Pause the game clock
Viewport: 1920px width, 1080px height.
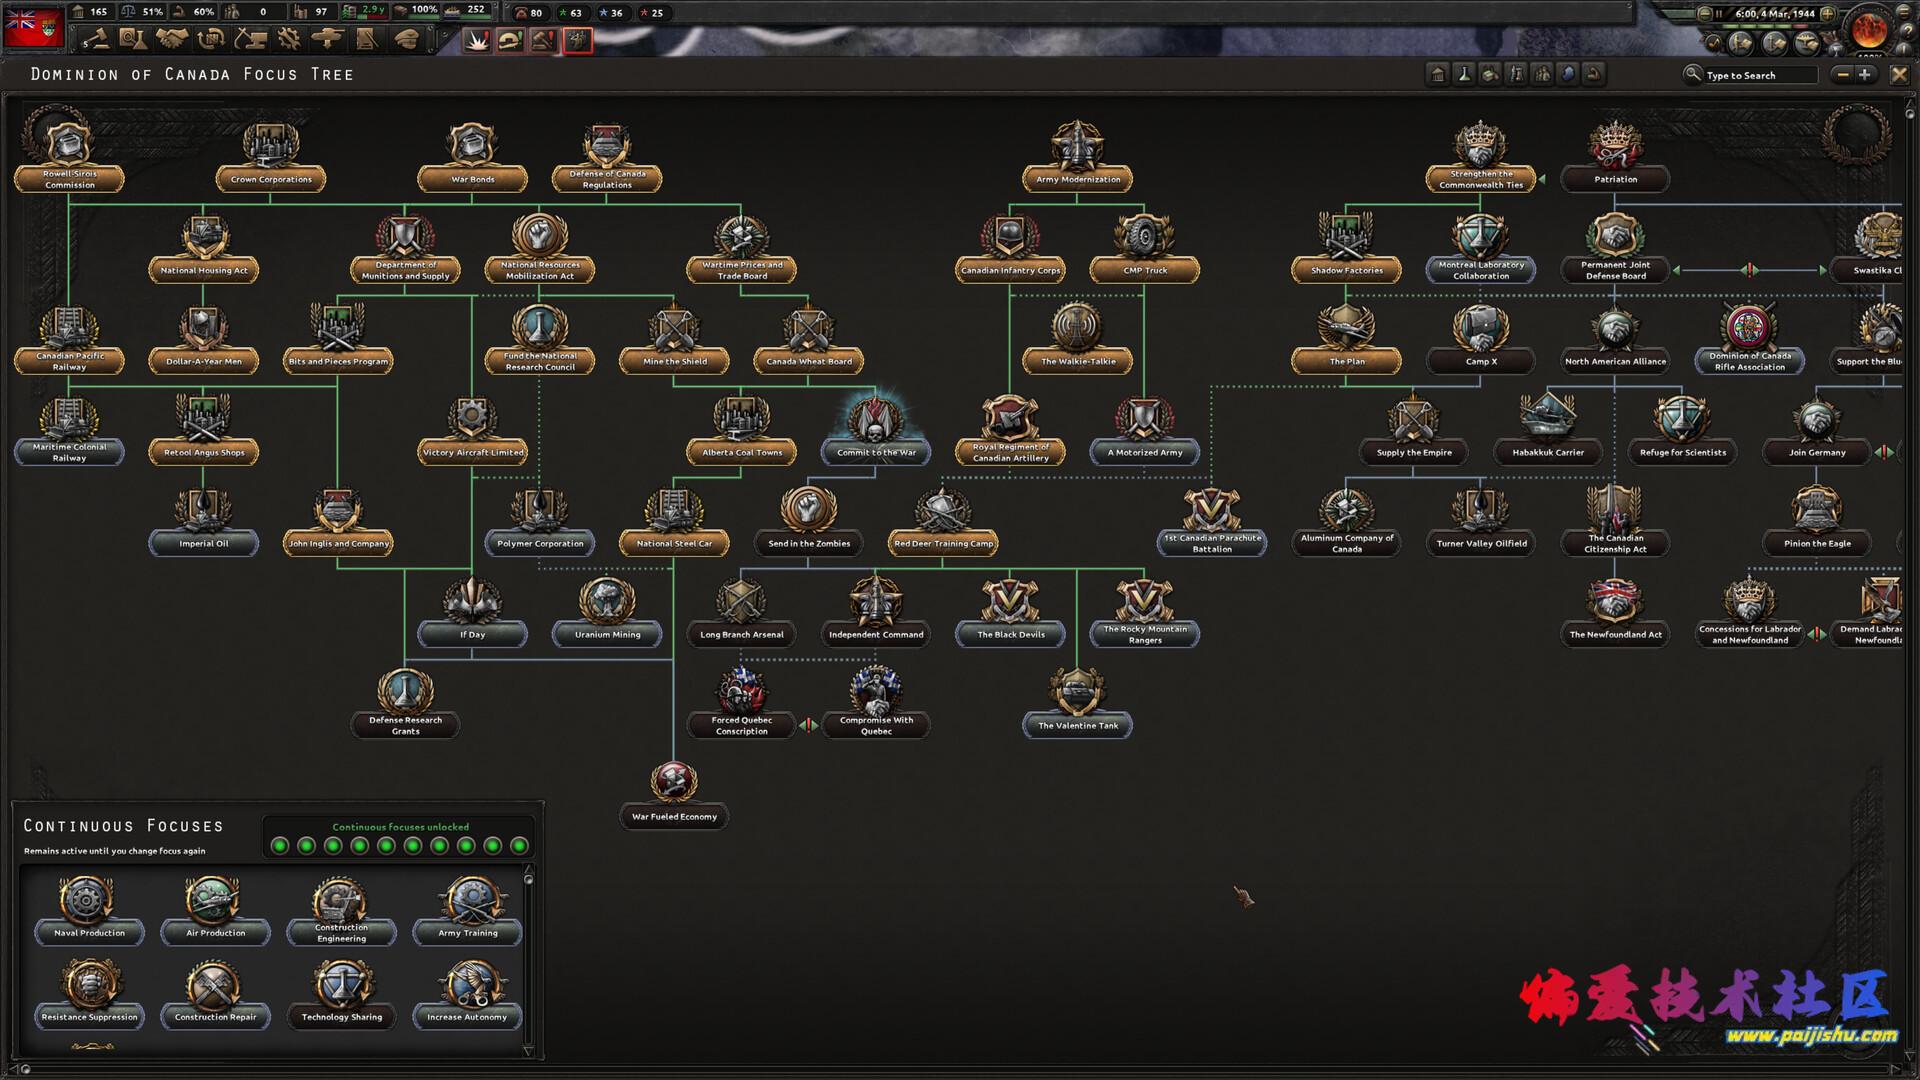coord(1719,14)
